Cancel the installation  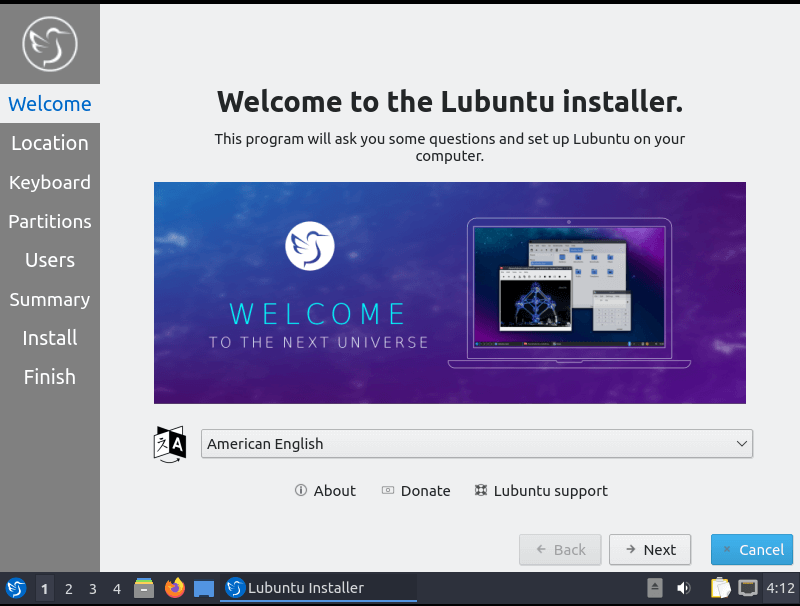coord(752,550)
